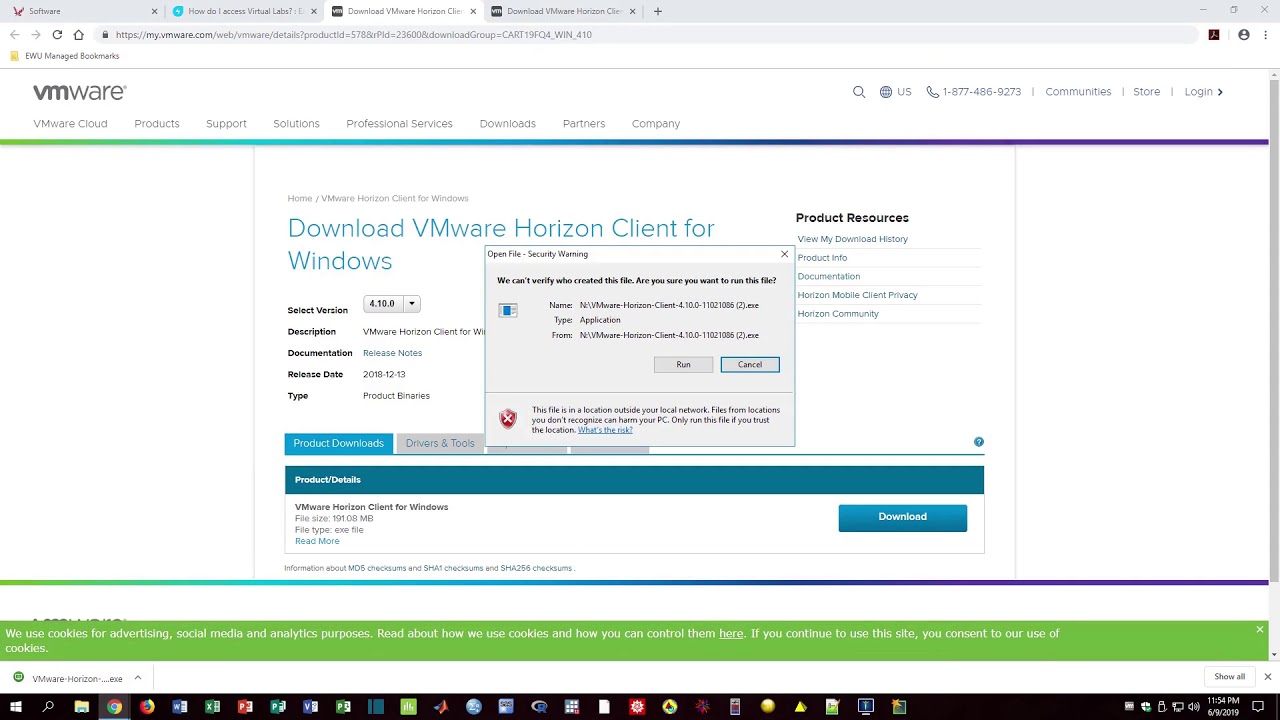Open the 'What's the risk?' link
1280x720 pixels.
pos(605,430)
